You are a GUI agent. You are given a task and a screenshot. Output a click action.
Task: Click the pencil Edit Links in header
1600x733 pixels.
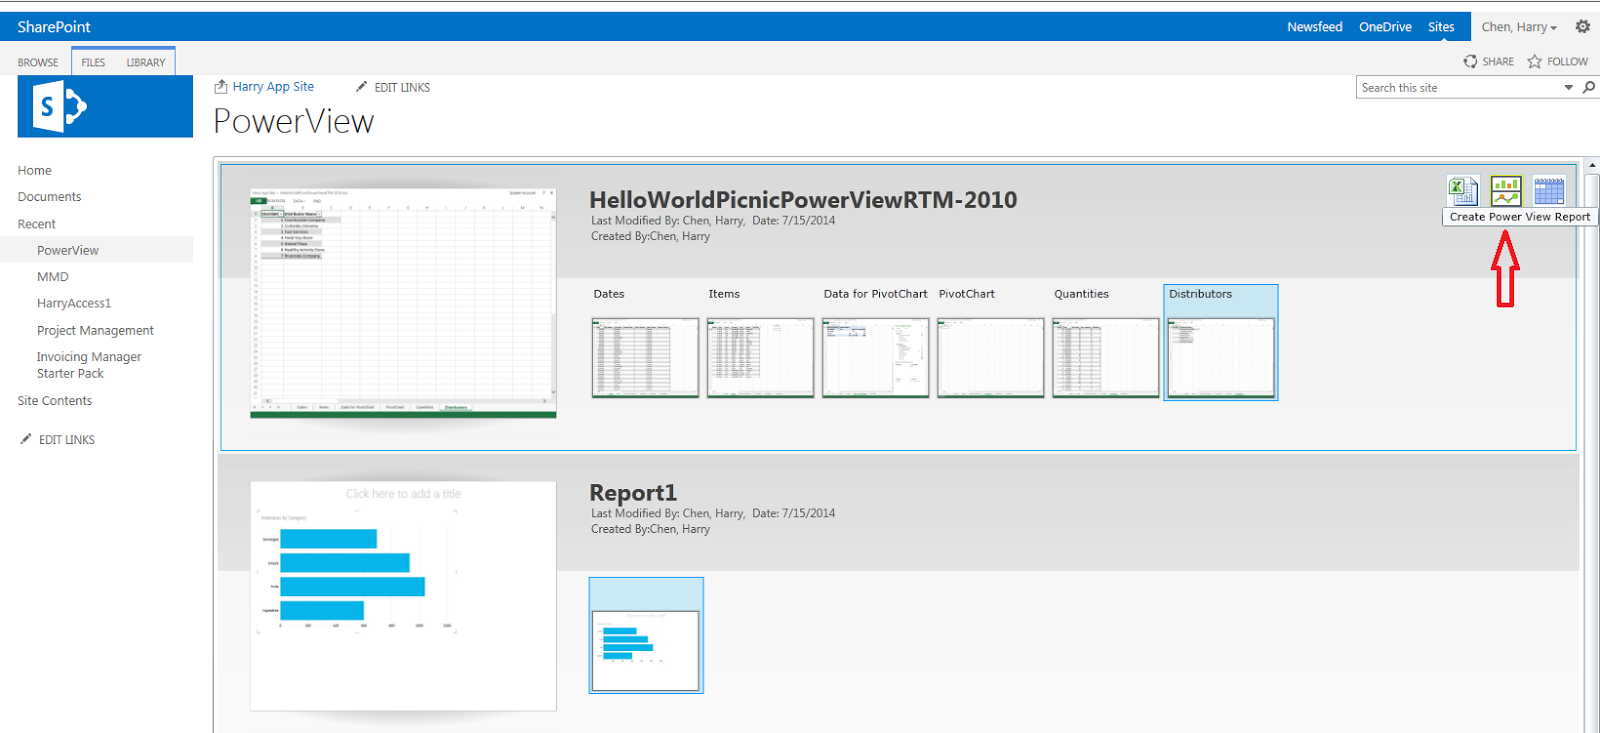coord(393,87)
